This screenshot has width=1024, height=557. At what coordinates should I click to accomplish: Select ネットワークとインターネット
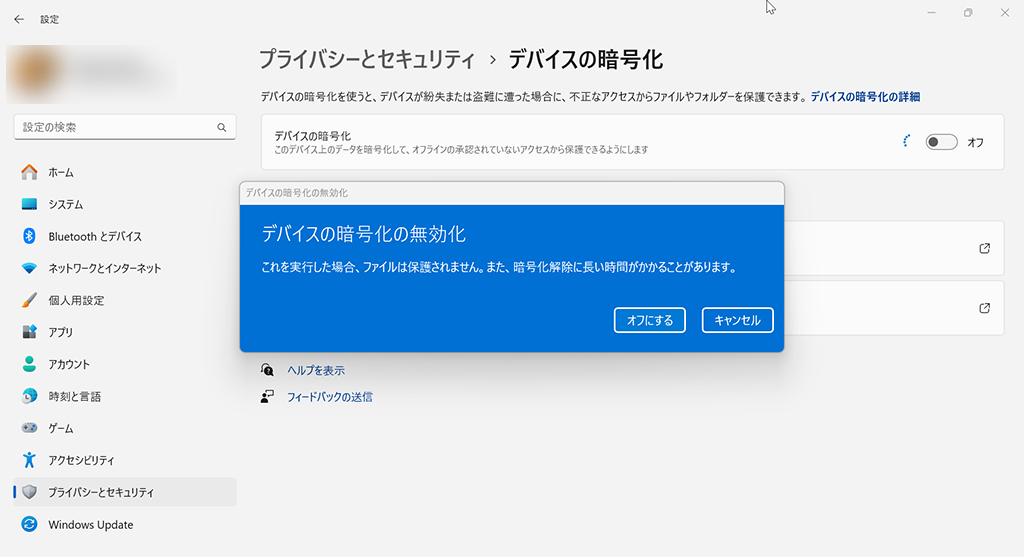[x=125, y=268]
